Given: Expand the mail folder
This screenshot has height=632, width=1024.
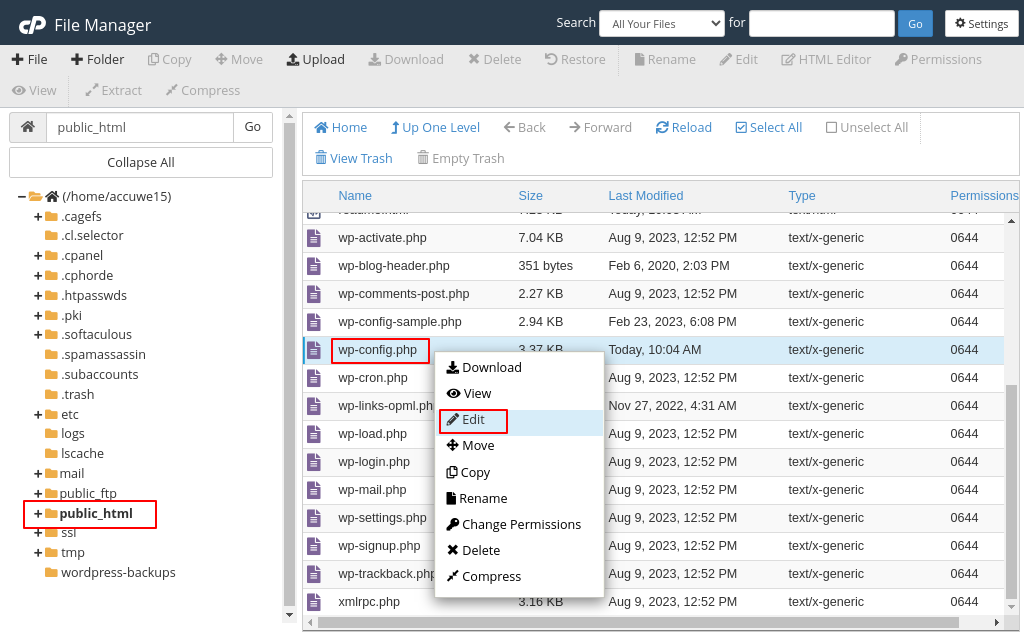Looking at the screenshot, I should (38, 474).
